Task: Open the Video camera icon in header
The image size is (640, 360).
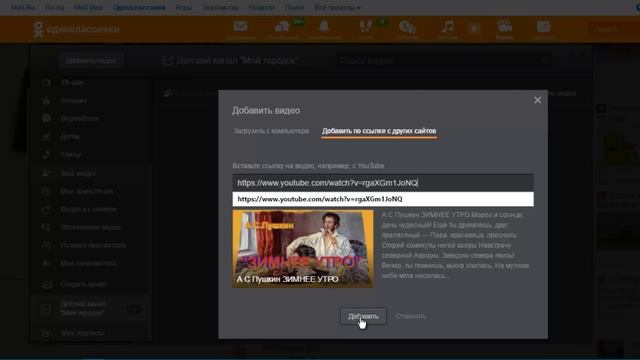Action: click(504, 26)
